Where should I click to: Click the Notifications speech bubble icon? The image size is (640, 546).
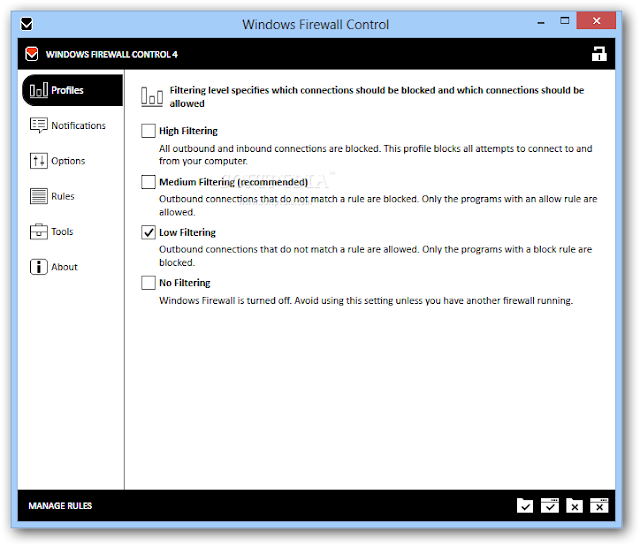tap(39, 126)
